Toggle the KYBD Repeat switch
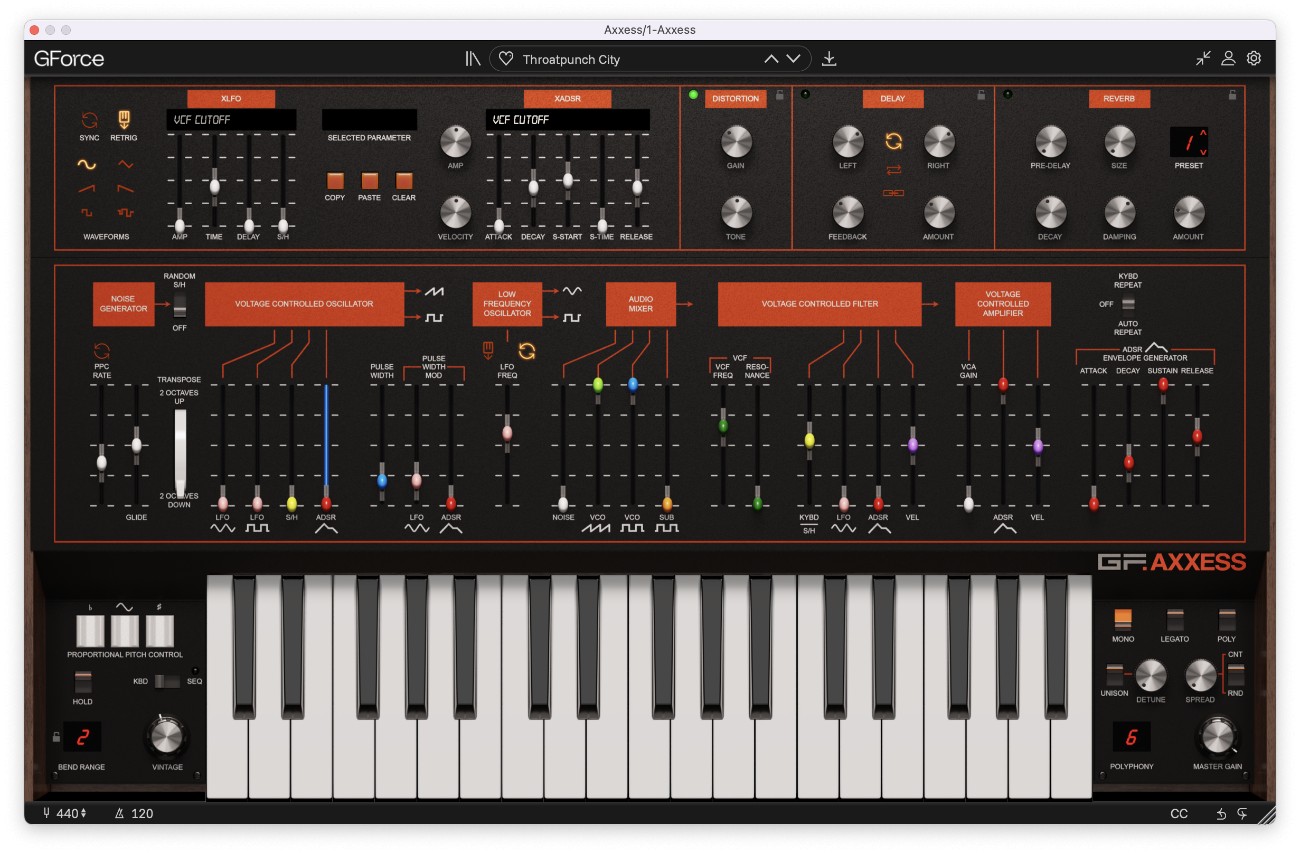Viewport: 1300px width, 853px height. click(x=1128, y=304)
